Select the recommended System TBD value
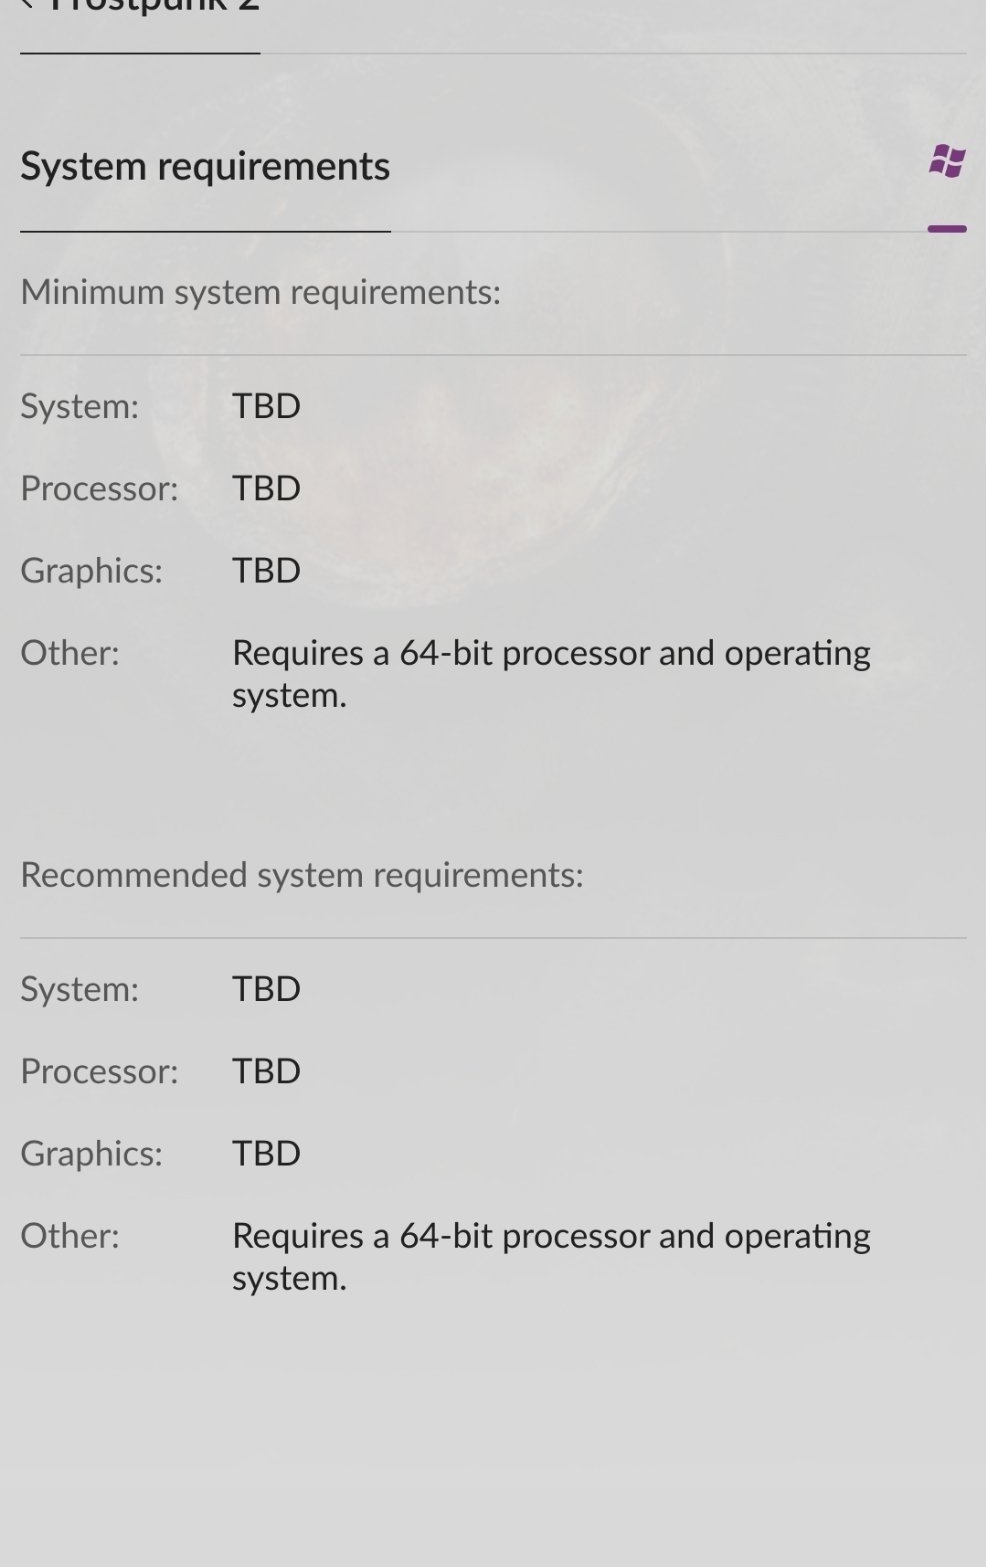Screen dimensions: 986x1567 coord(266,989)
